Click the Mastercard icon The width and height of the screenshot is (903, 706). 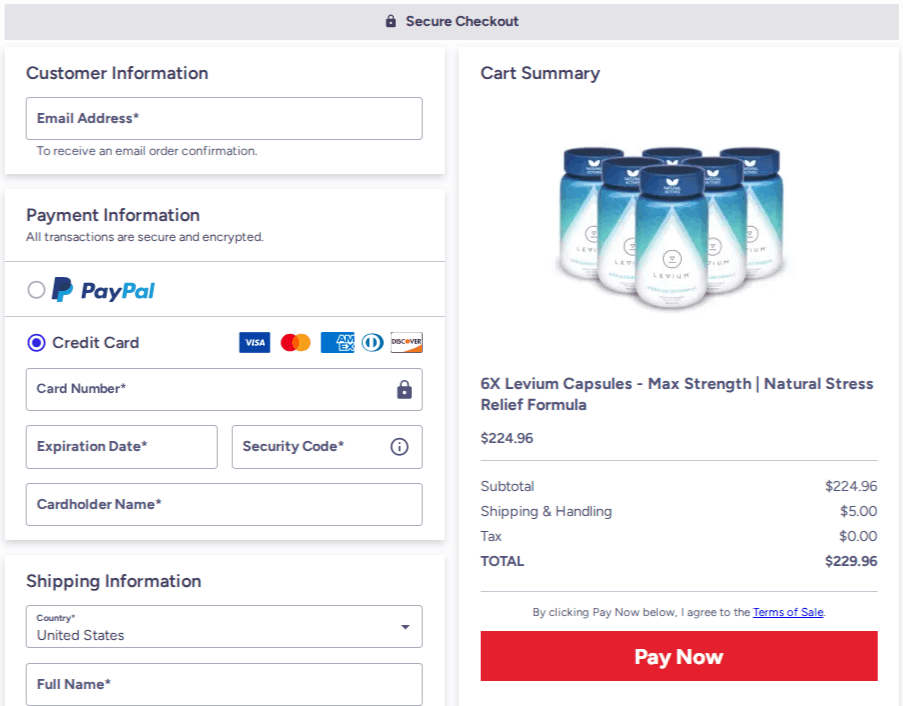pos(294,342)
